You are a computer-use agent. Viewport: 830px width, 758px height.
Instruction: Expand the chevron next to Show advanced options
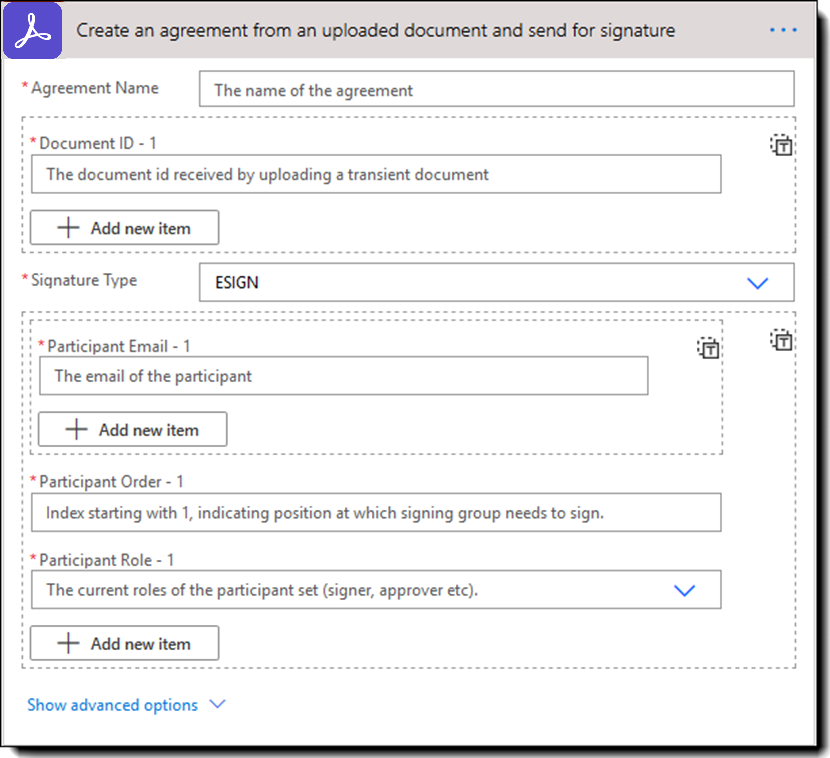coord(217,705)
